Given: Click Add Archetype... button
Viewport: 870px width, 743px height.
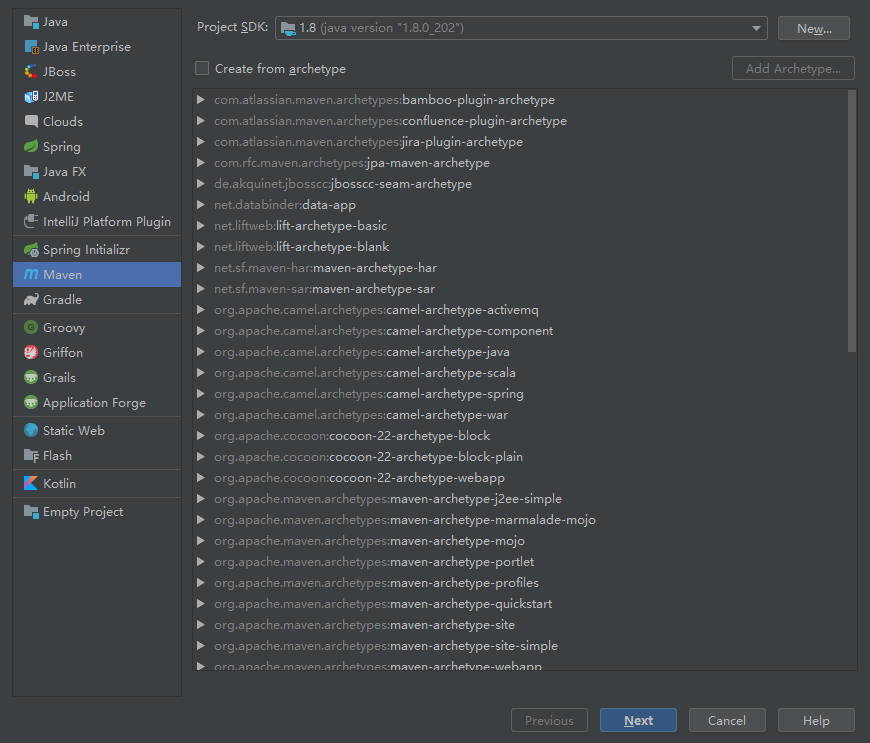Looking at the screenshot, I should coord(793,68).
